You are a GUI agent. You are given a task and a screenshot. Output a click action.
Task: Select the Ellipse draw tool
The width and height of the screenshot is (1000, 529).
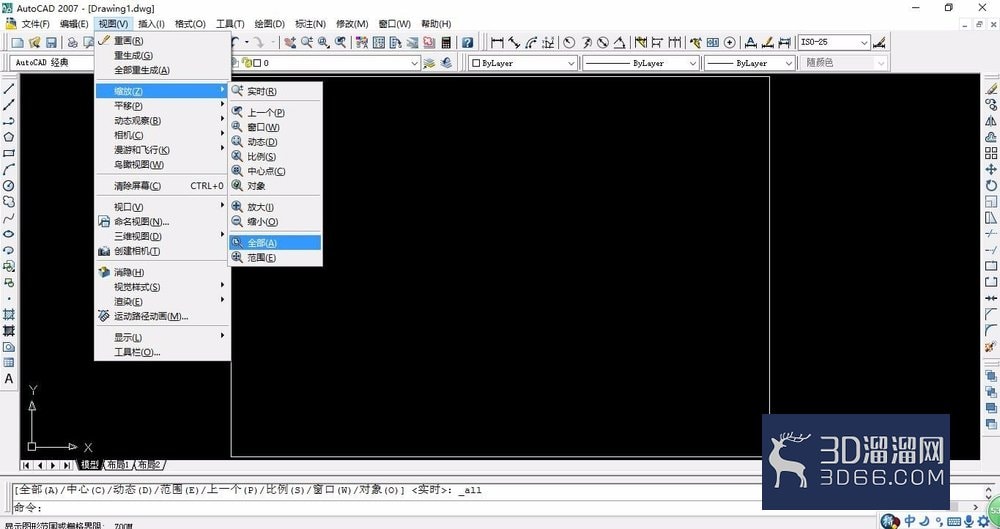click(x=8, y=234)
